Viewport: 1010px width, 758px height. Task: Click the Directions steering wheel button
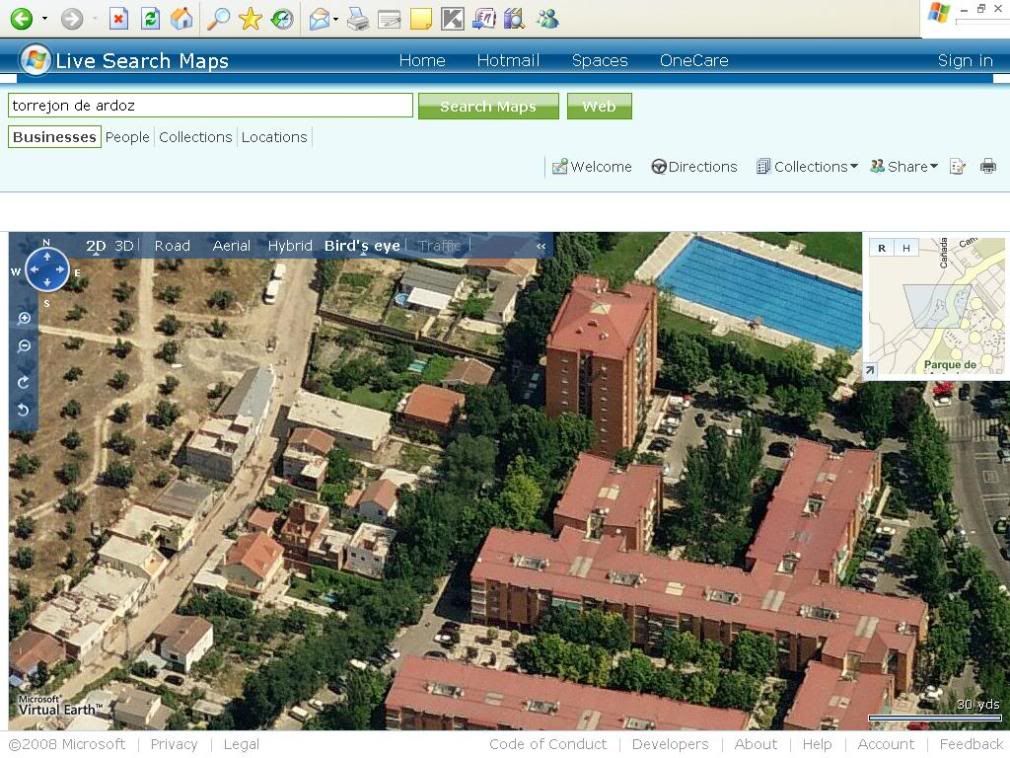694,167
